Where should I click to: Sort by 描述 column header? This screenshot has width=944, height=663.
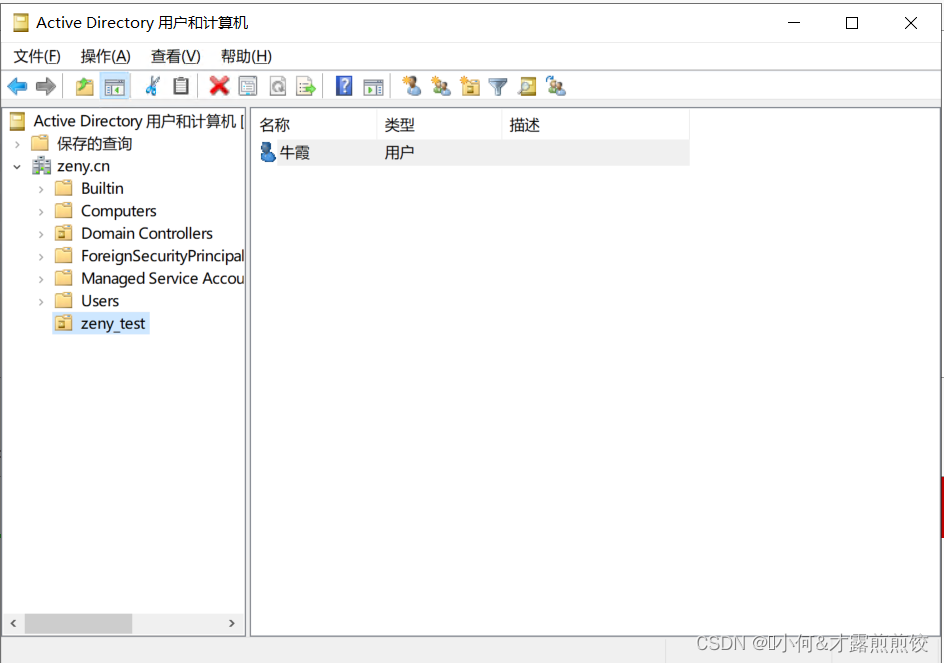click(596, 125)
